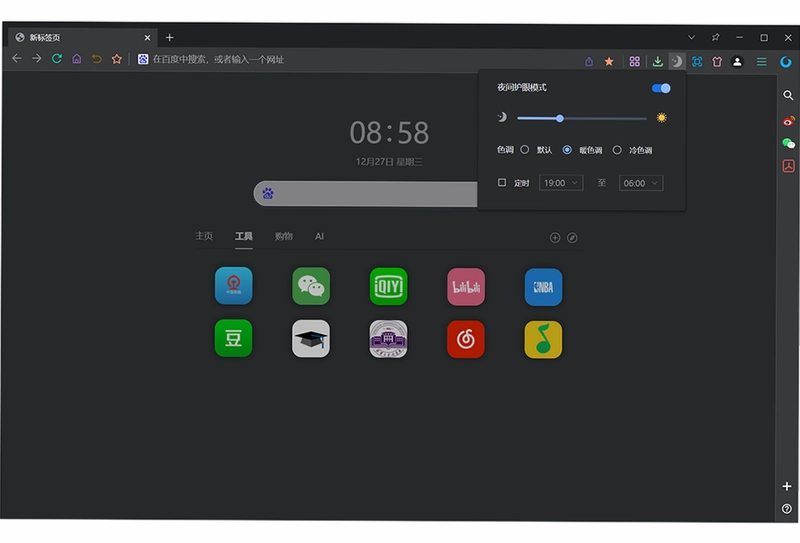
Task: Click the moon end of brightness slider
Action: tap(502, 117)
